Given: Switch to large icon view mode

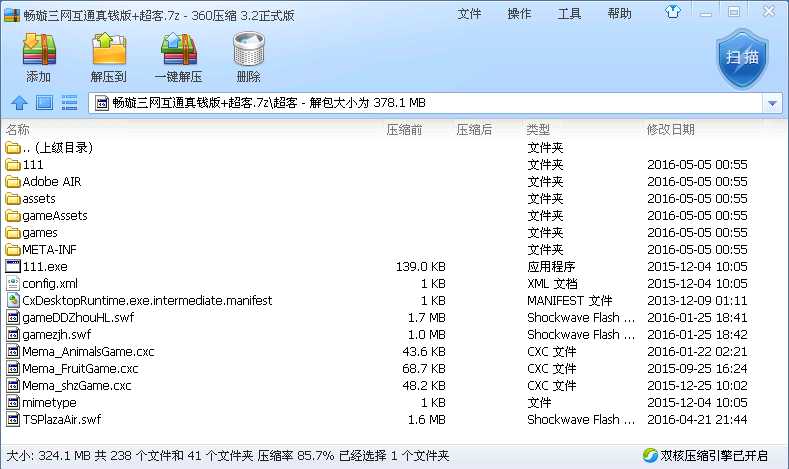Looking at the screenshot, I should coord(44,103).
